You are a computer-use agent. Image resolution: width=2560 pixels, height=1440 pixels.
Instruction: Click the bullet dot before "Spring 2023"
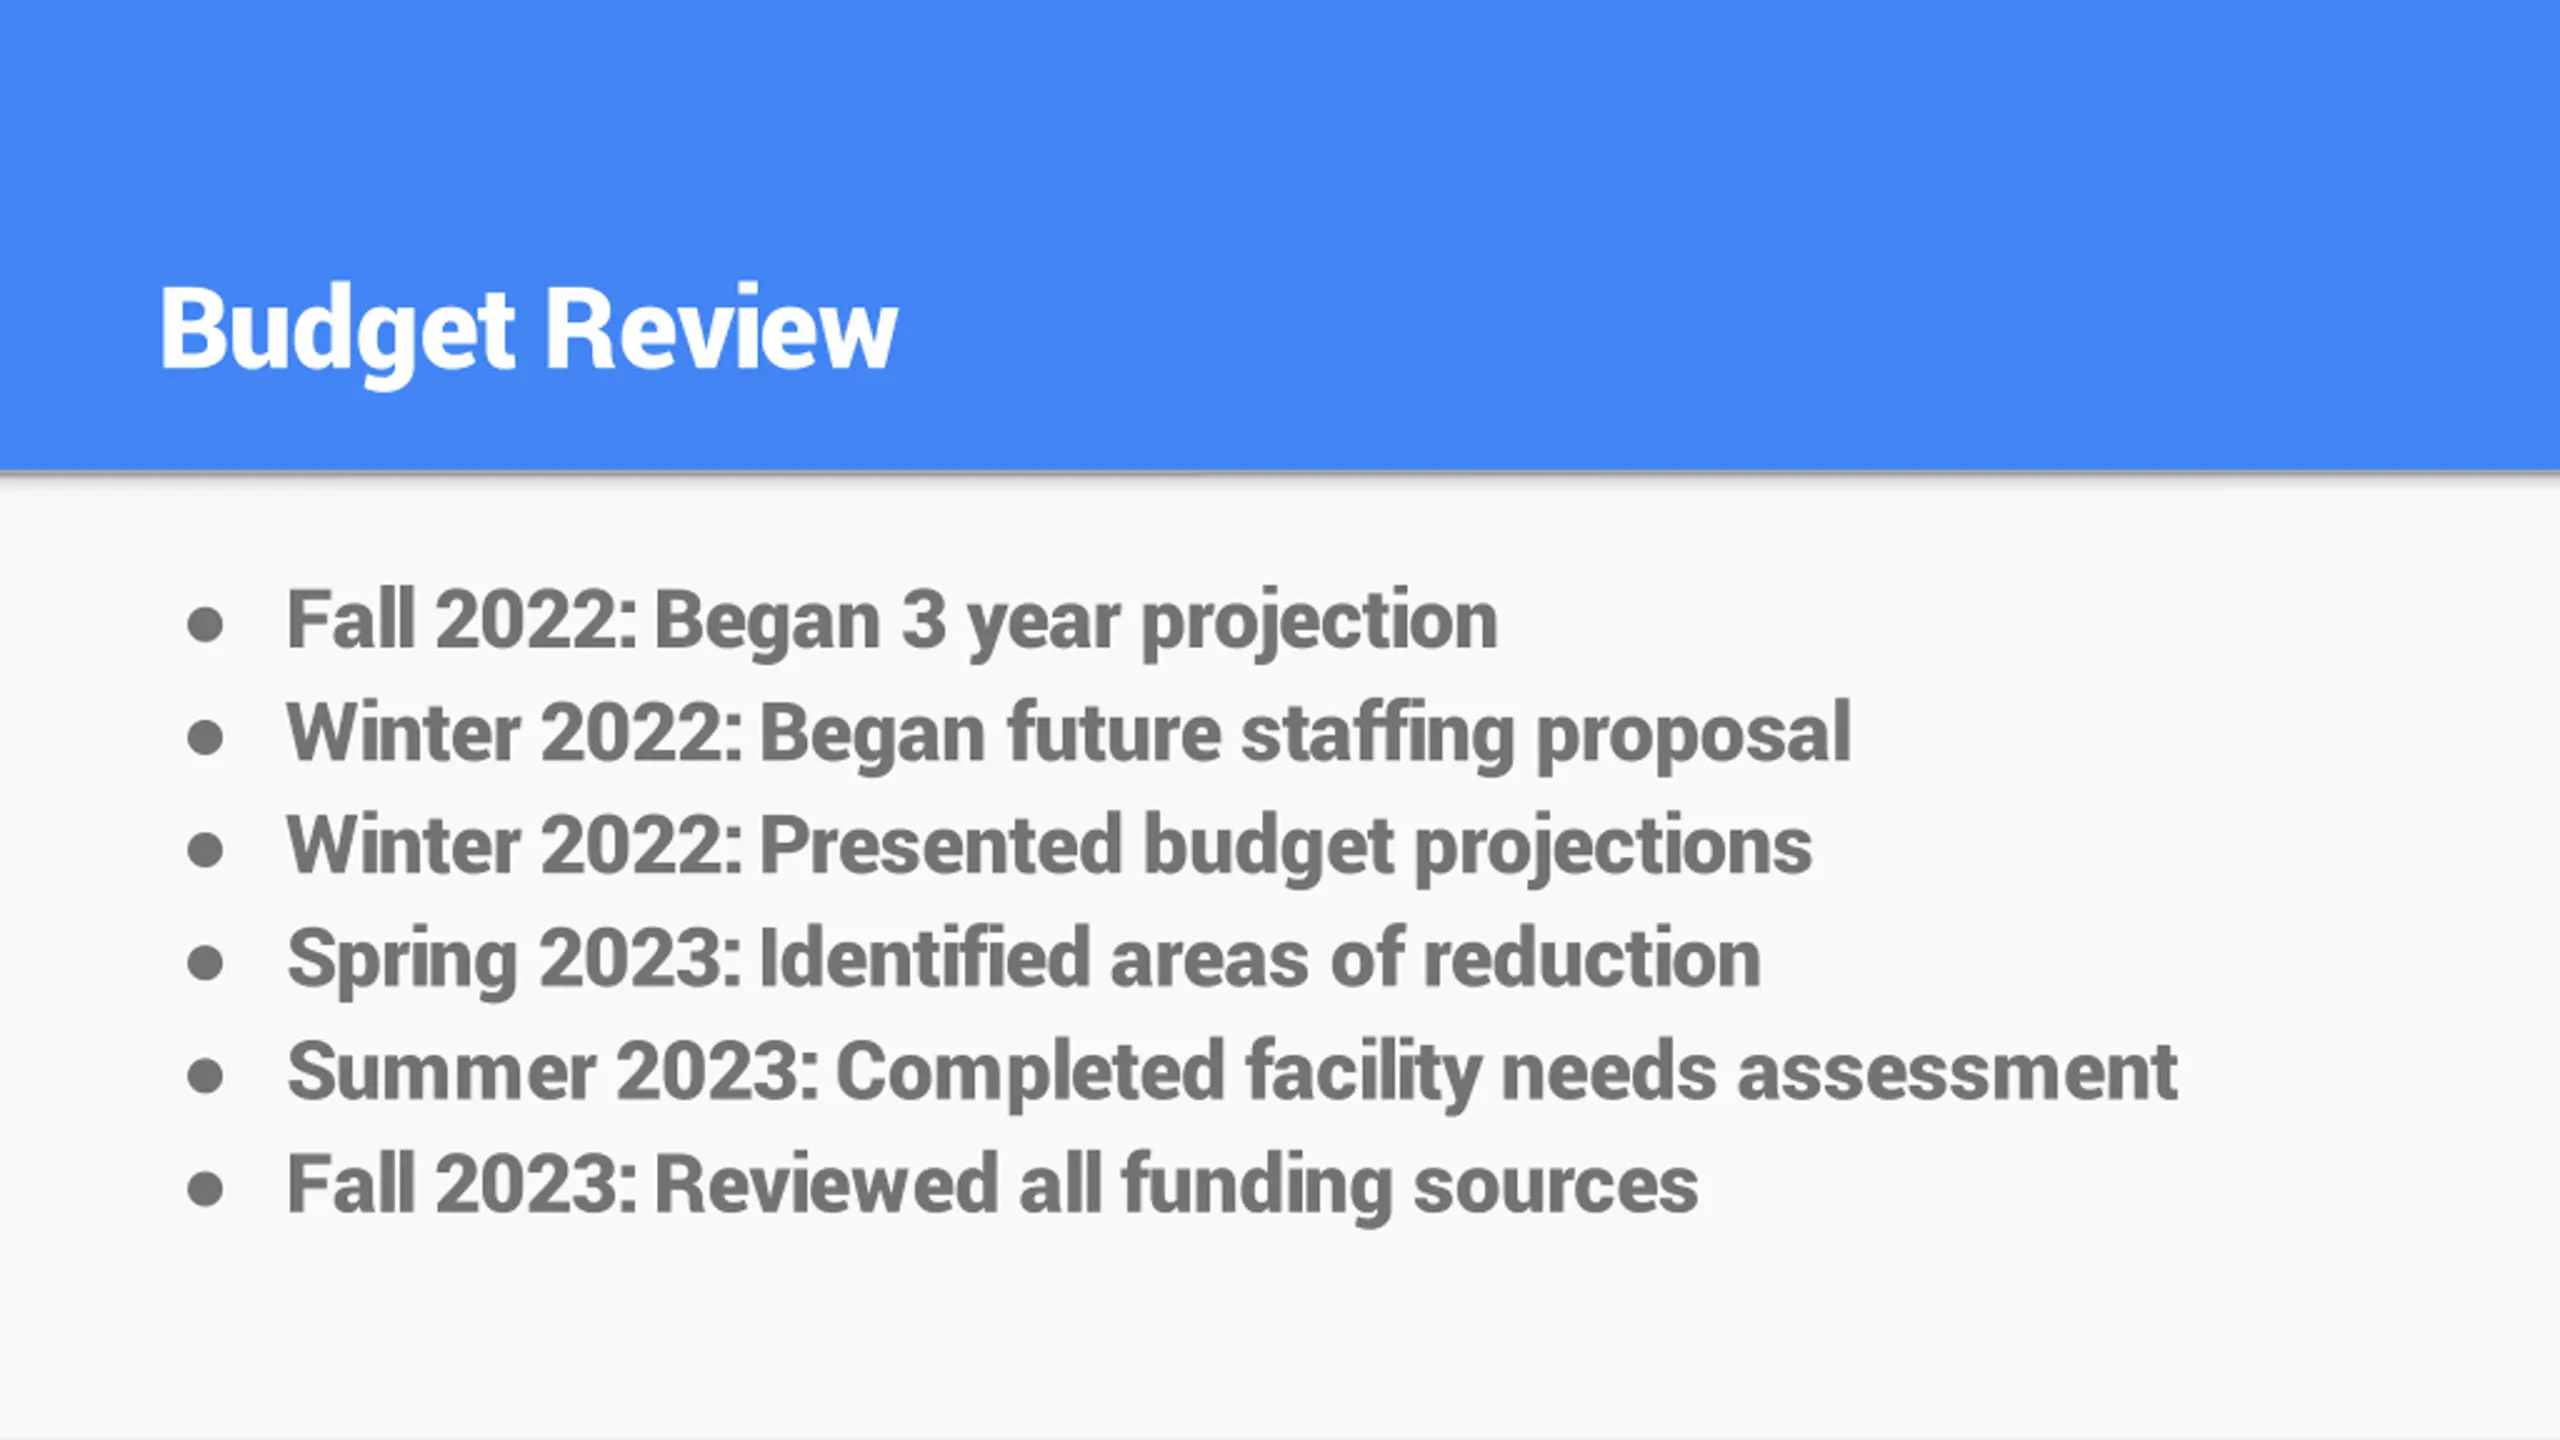pos(205,964)
